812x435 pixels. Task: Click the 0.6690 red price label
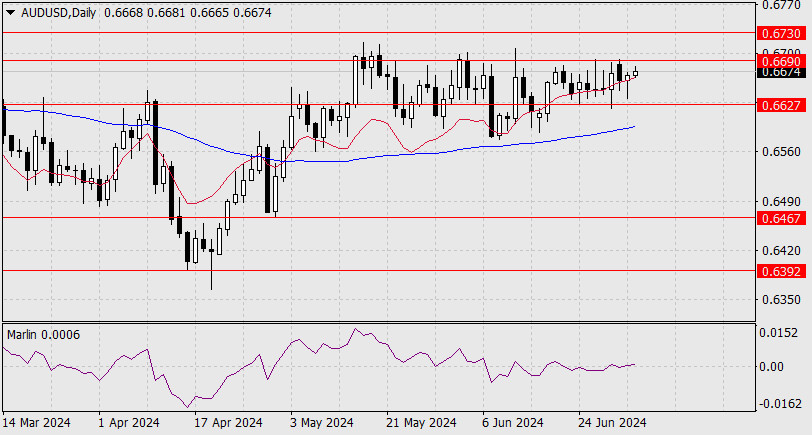[x=780, y=61]
